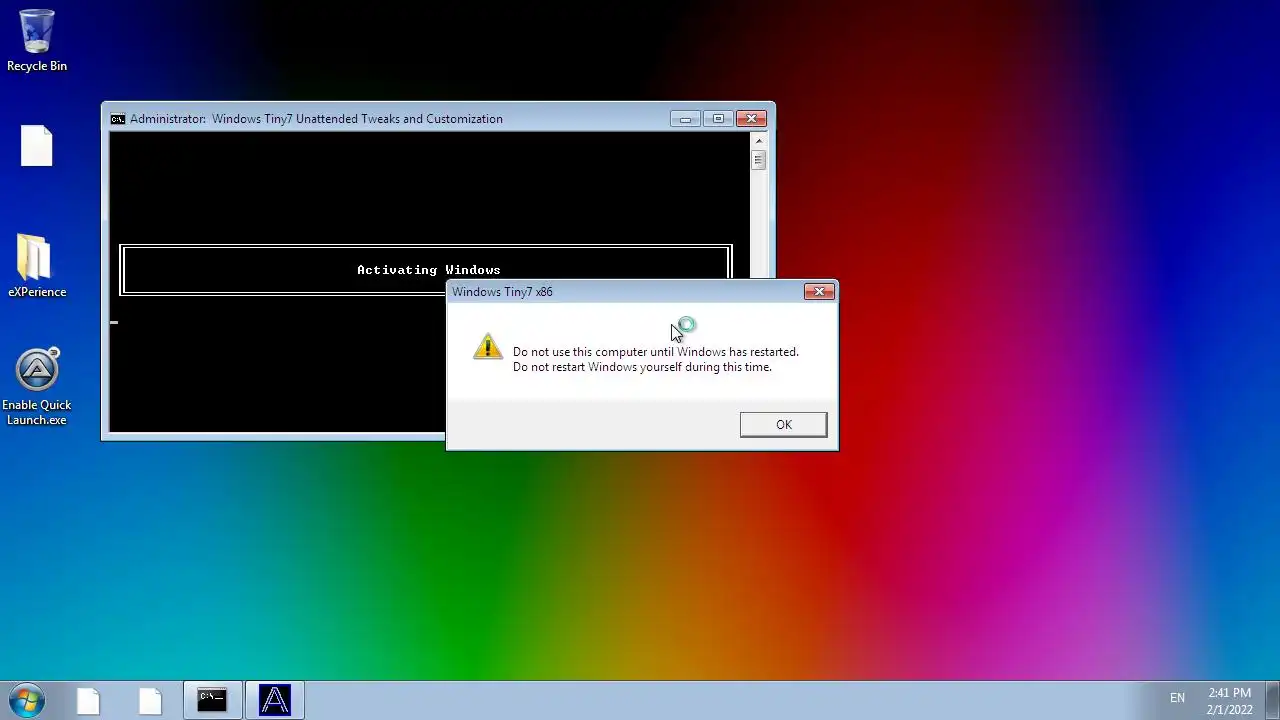Open the clock showing 2:41 PM
1280x720 pixels.
(1229, 701)
